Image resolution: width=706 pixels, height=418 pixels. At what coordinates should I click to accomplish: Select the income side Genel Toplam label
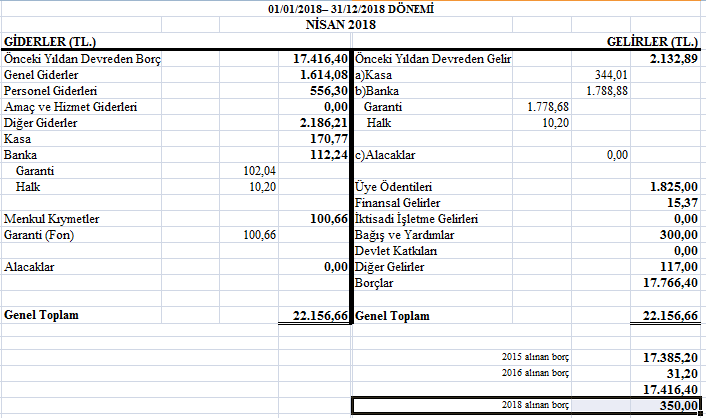coord(392,316)
